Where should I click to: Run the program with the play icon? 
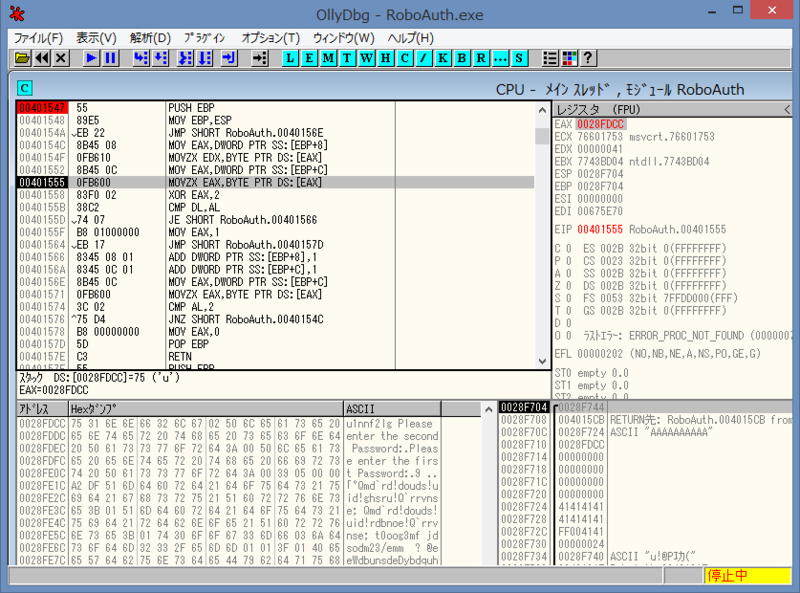pyautogui.click(x=91, y=58)
